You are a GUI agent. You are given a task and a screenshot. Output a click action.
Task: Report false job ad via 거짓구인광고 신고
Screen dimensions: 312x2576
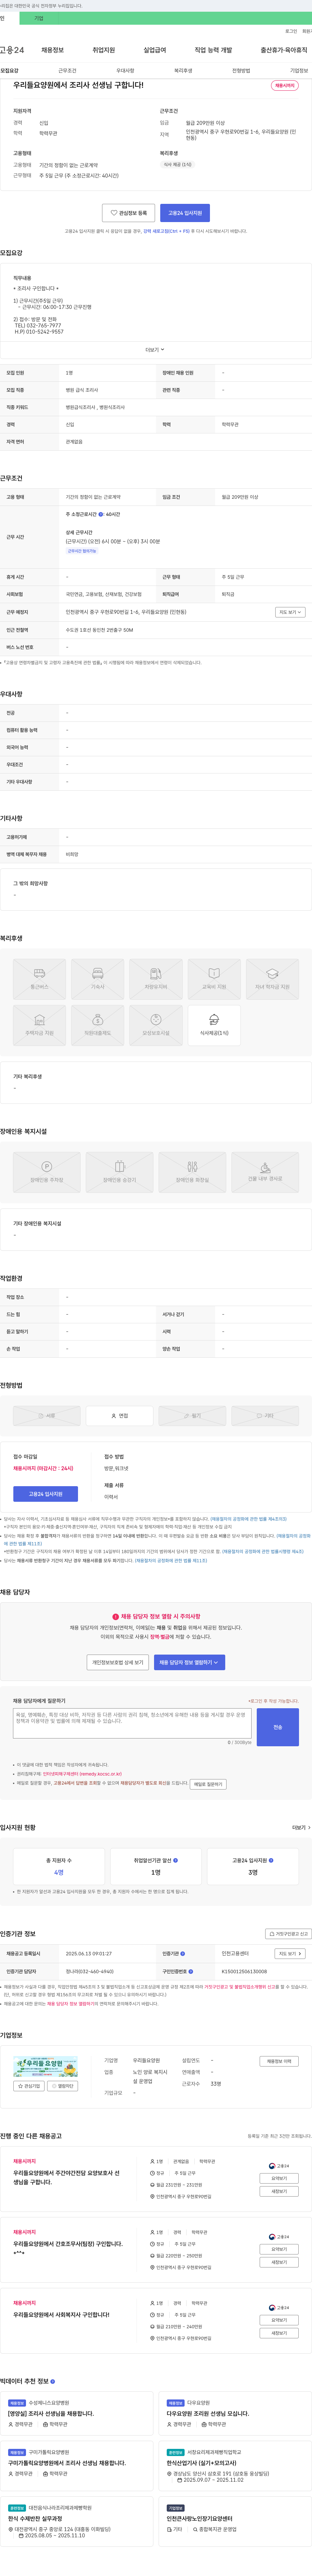pos(288,1934)
